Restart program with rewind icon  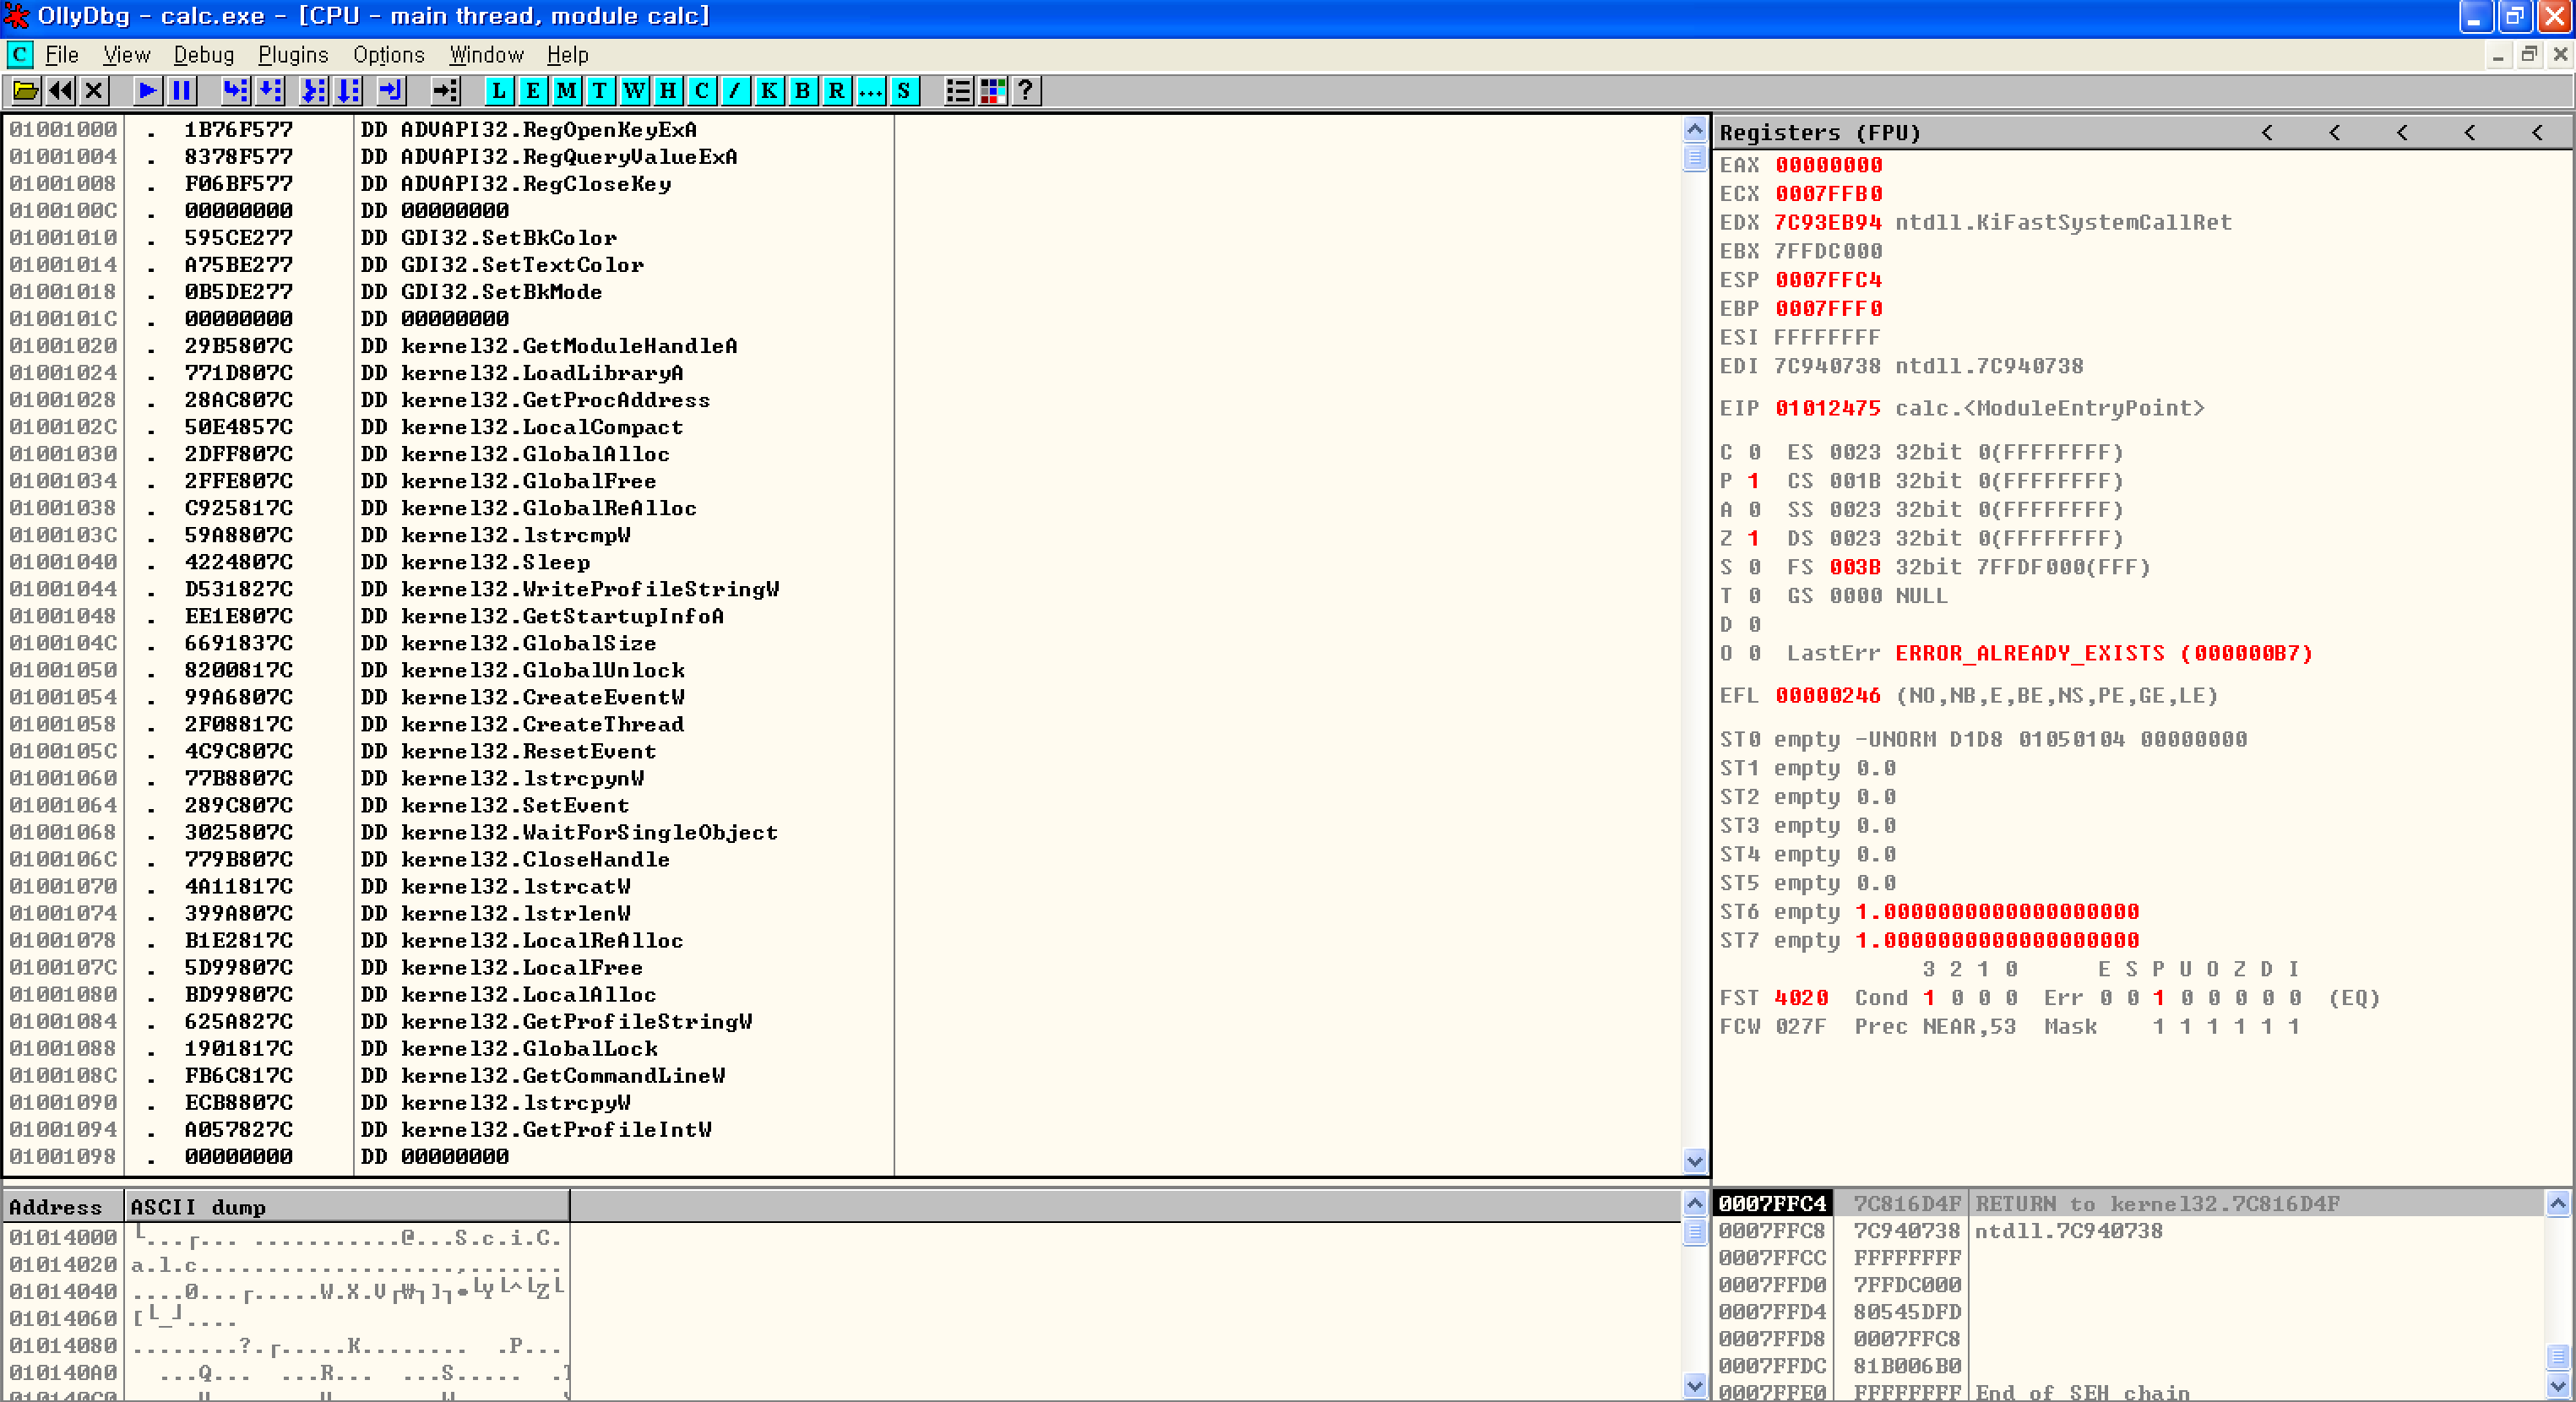coord(60,91)
